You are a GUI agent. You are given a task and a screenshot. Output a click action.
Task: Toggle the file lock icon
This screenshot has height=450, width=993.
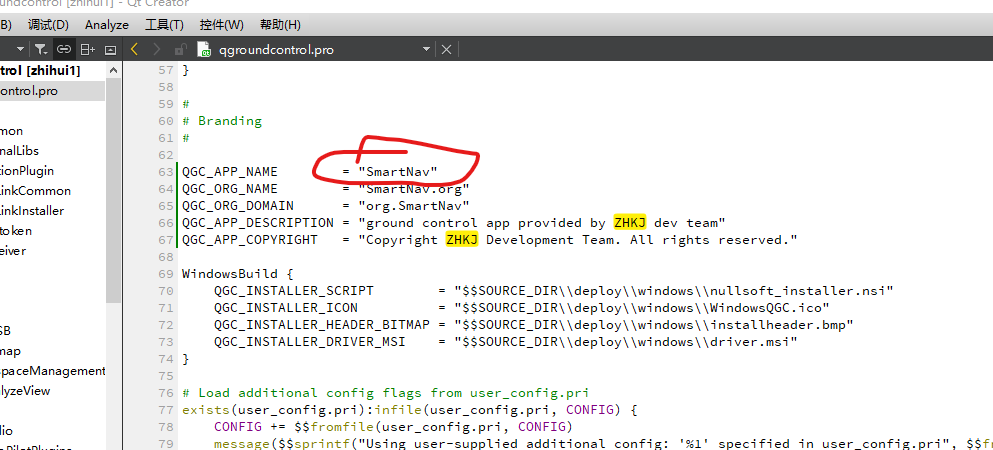pos(180,49)
